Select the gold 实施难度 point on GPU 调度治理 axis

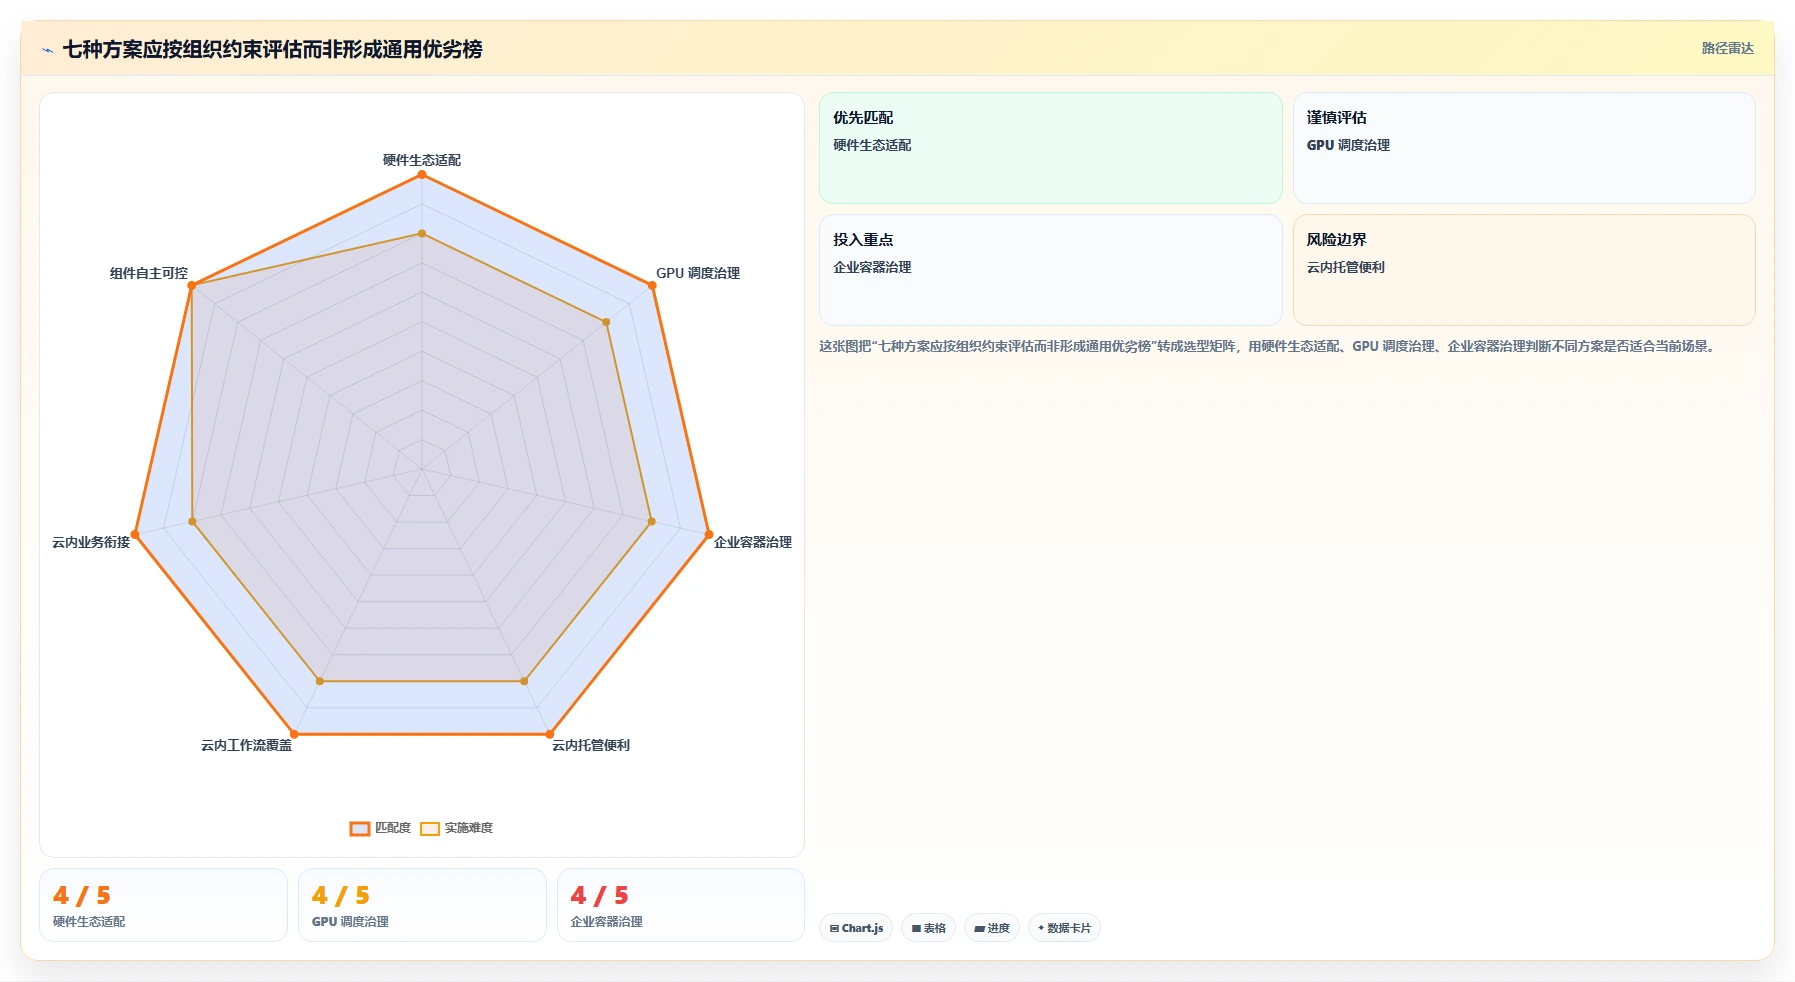coord(606,322)
